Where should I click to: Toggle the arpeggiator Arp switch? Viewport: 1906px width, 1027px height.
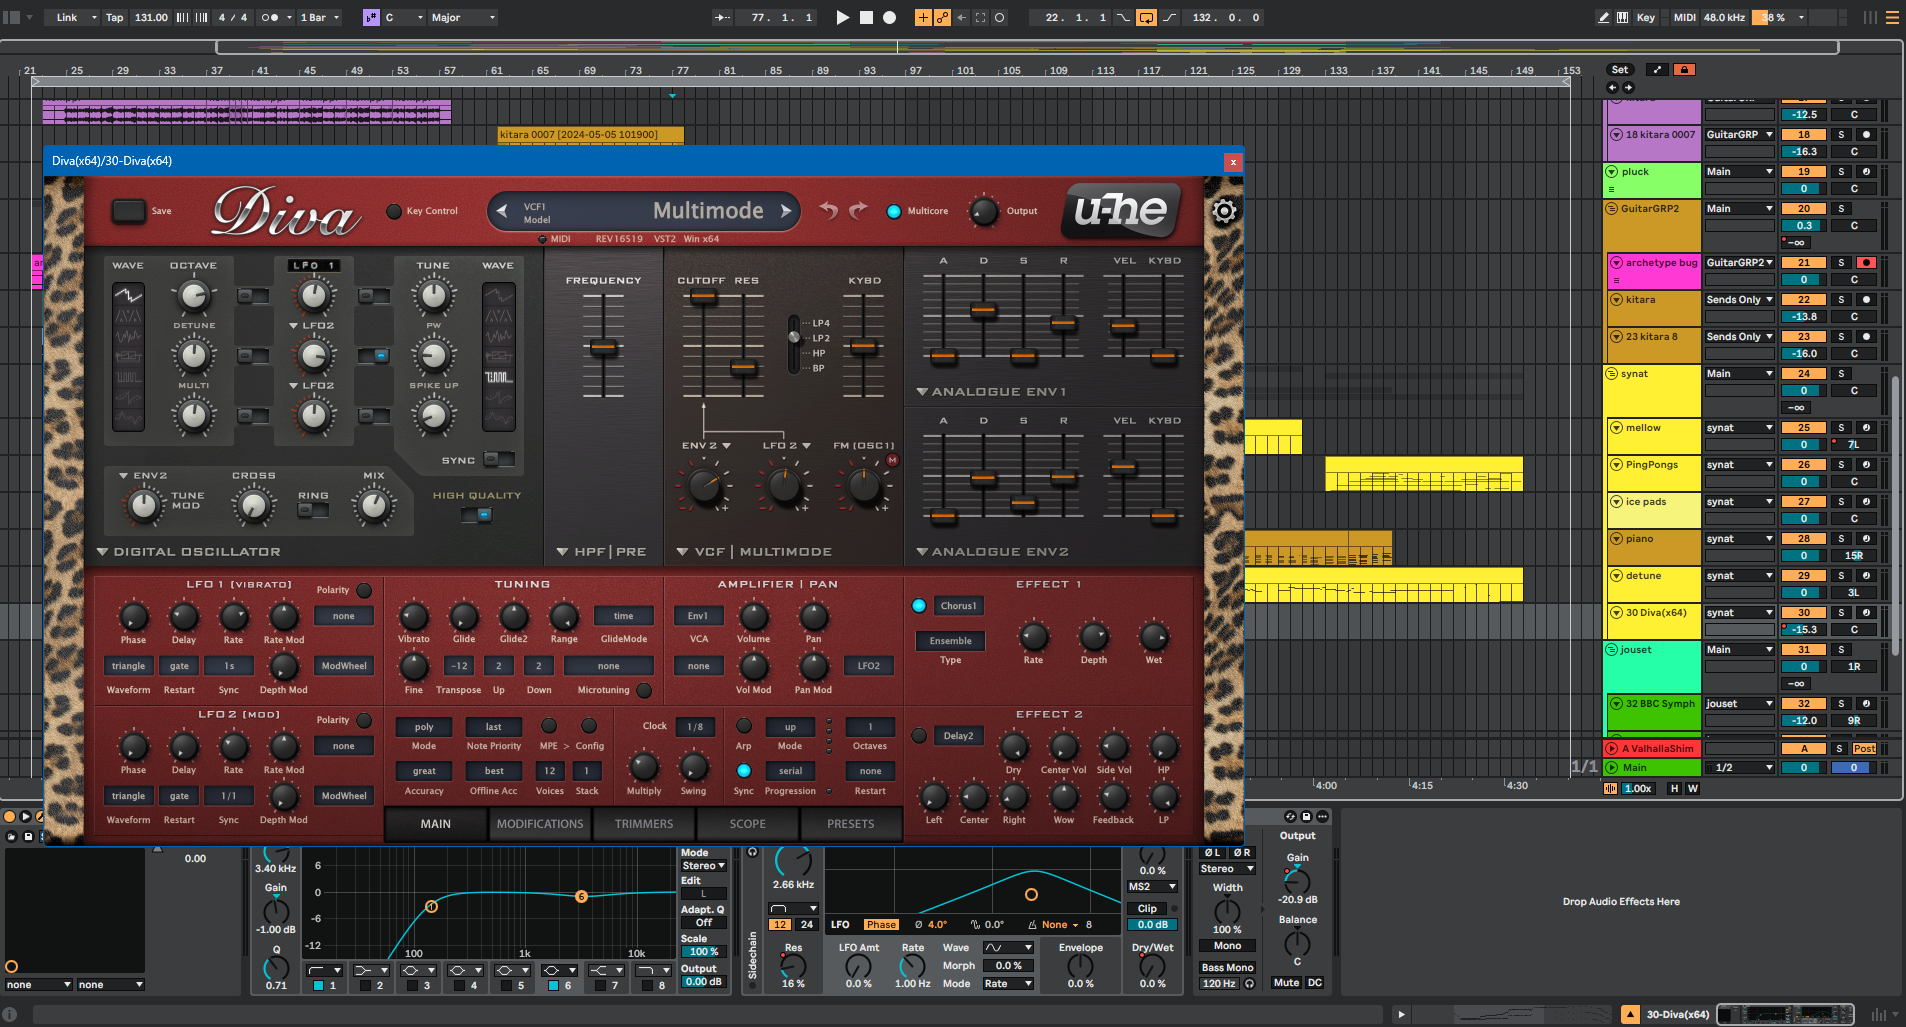(x=743, y=726)
